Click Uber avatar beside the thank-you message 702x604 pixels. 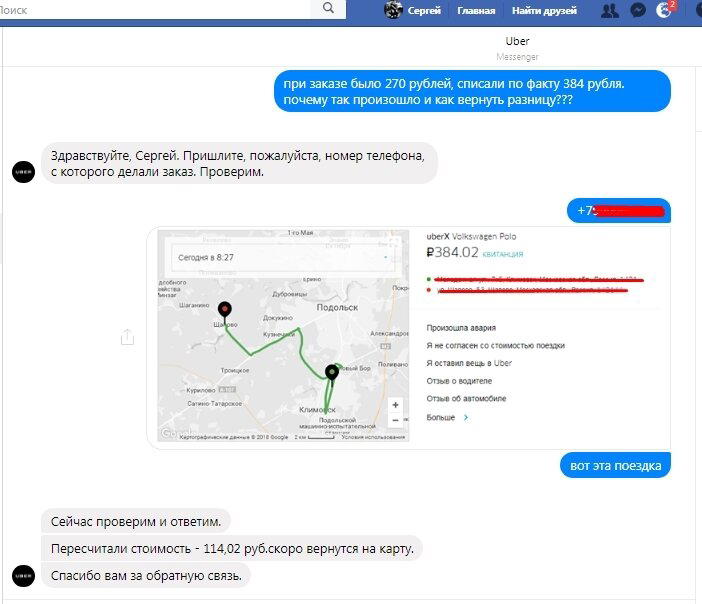click(x=23, y=576)
